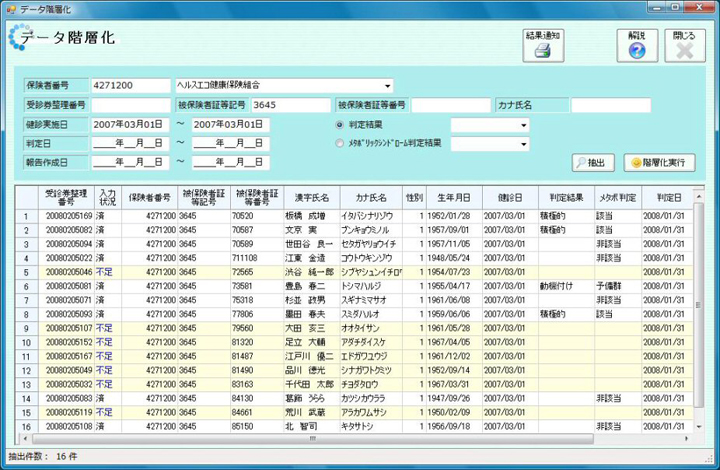Click the 性別 column header

click(x=414, y=198)
